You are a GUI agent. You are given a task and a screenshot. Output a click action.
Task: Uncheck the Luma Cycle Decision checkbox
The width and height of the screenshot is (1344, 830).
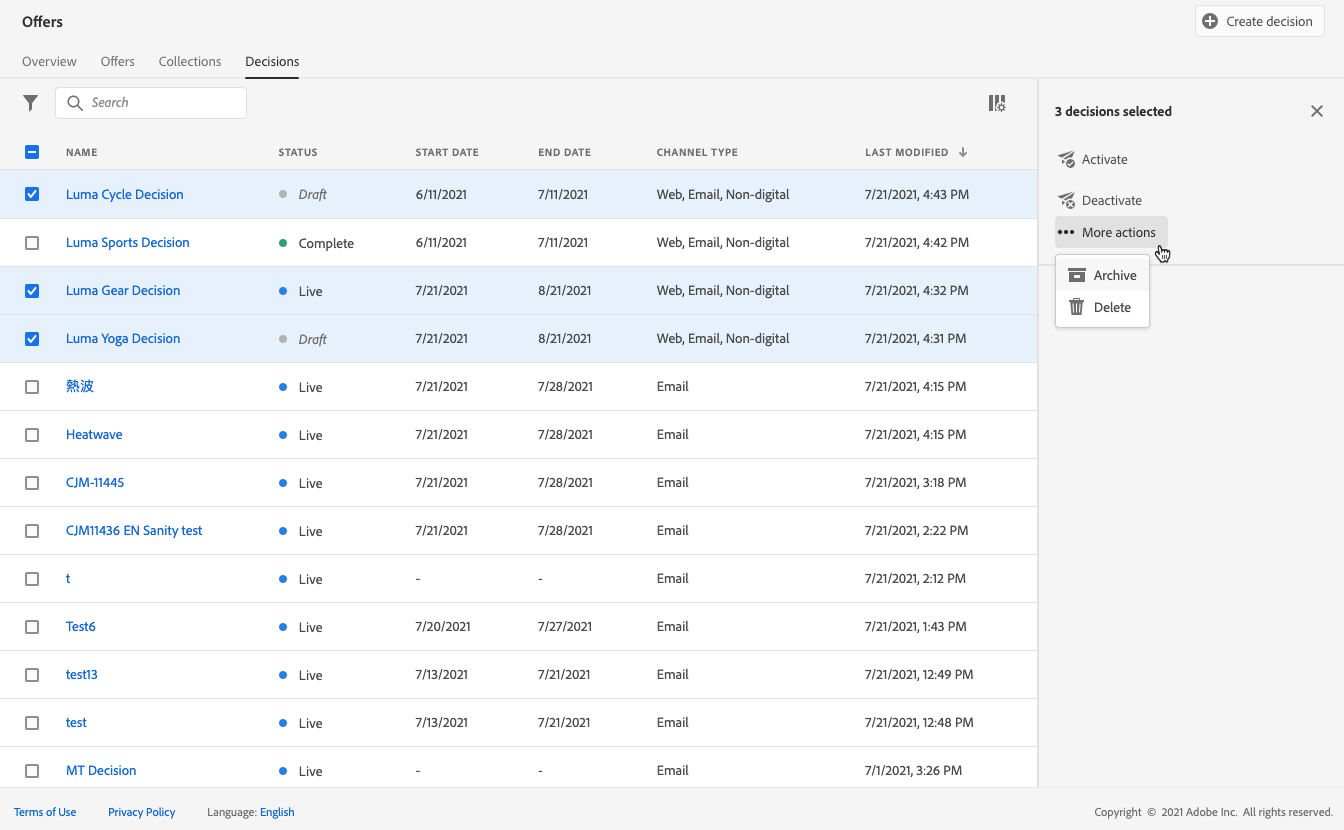pos(32,195)
